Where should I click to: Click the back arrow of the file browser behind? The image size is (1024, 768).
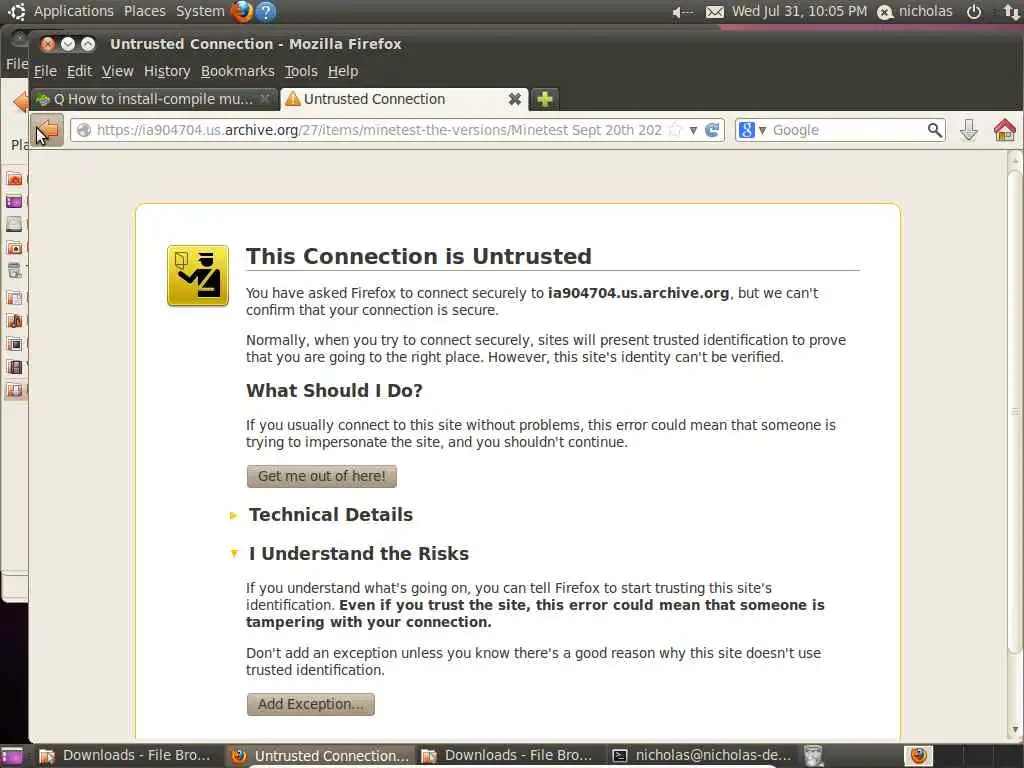tap(20, 101)
